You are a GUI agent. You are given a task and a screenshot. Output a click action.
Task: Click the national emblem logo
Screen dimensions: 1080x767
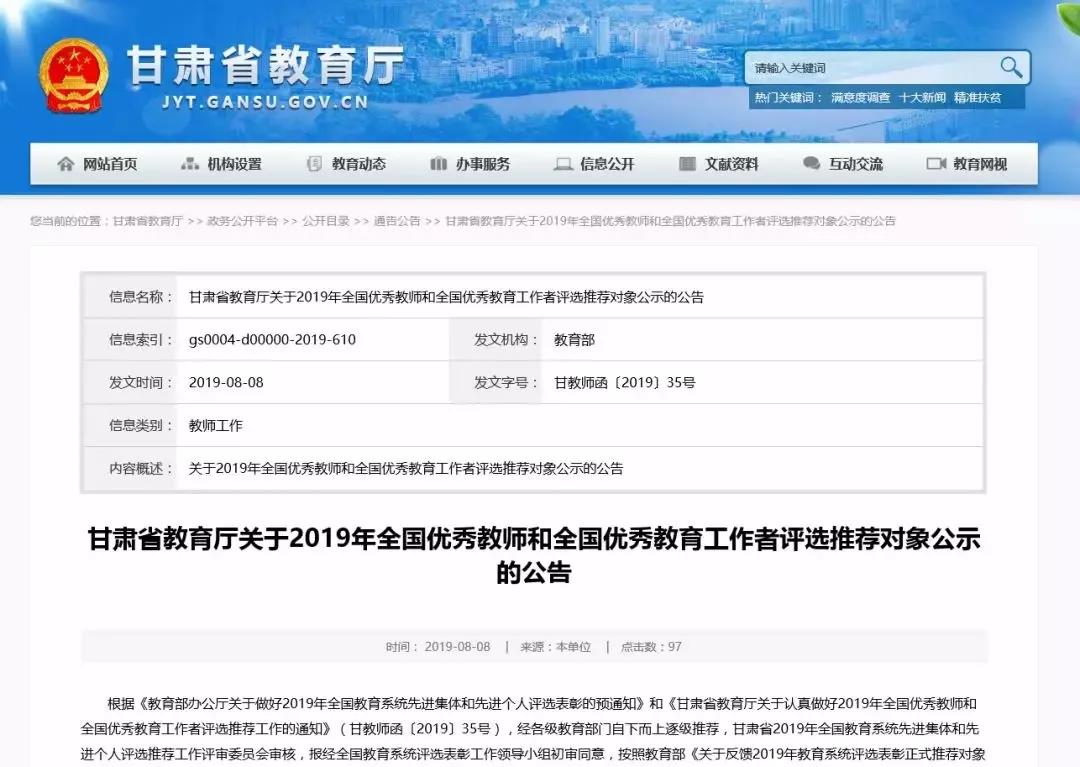click(74, 76)
